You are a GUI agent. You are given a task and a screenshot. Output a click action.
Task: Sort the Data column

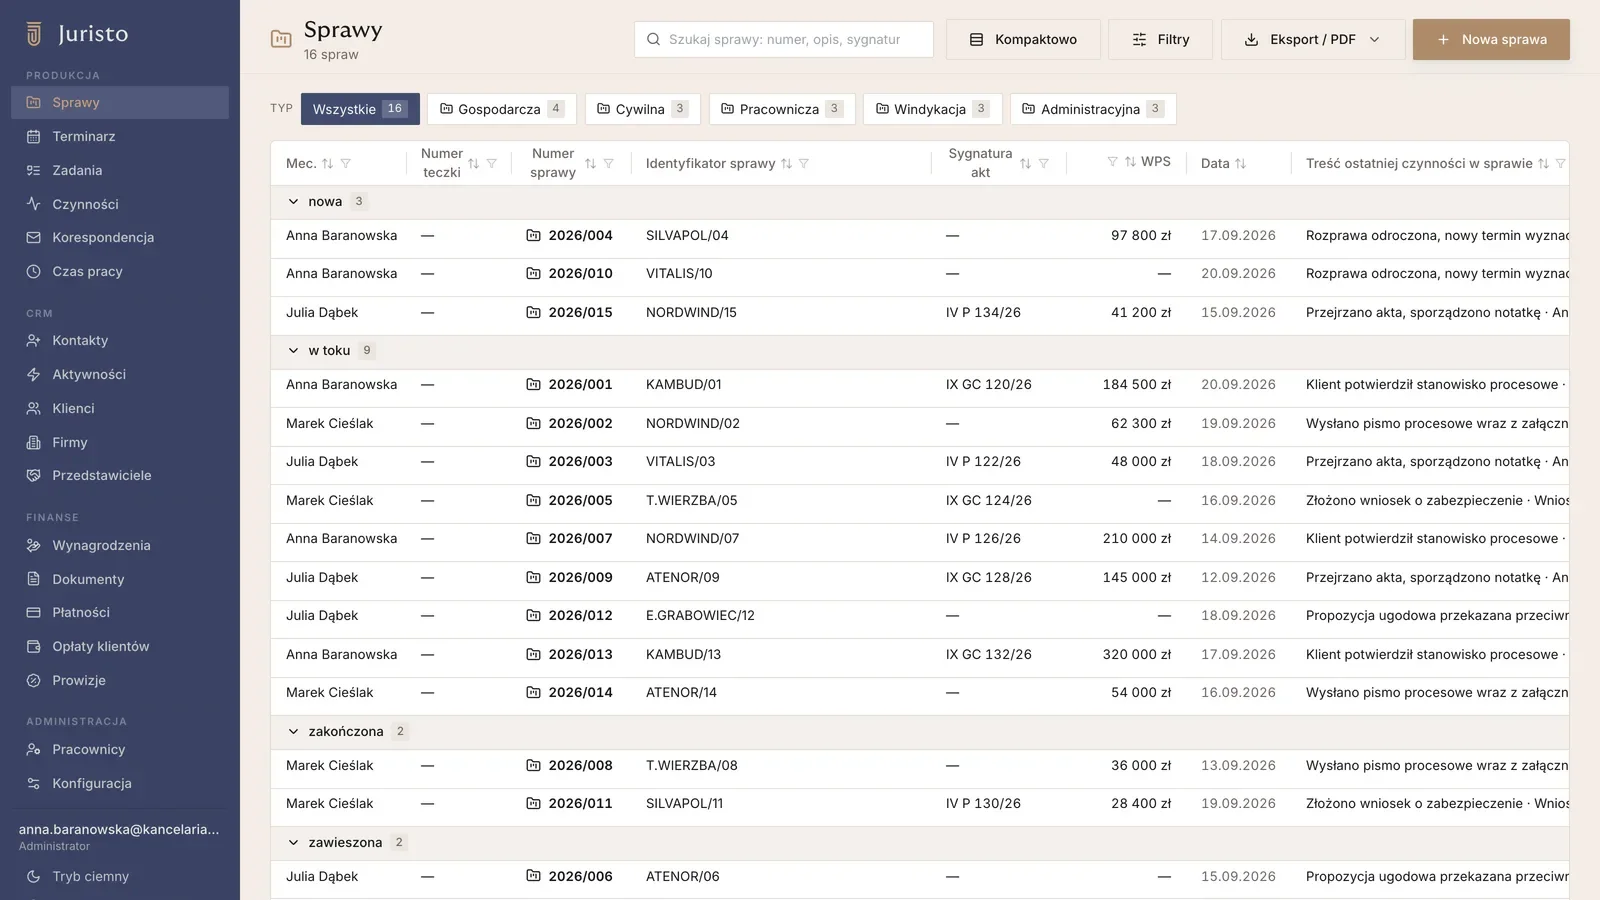[x=1241, y=163]
